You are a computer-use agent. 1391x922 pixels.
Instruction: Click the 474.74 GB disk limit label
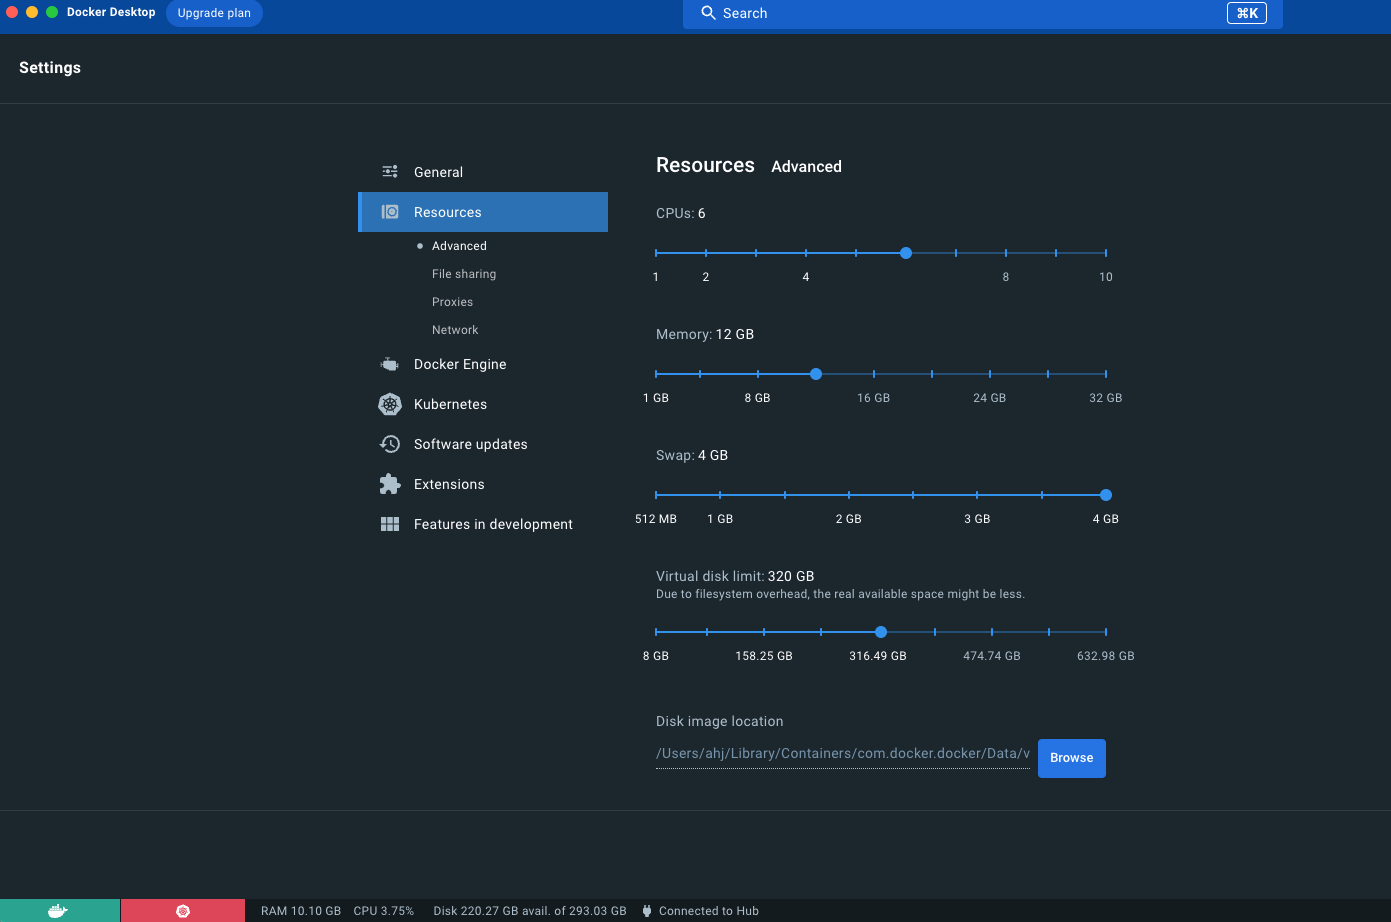point(992,656)
